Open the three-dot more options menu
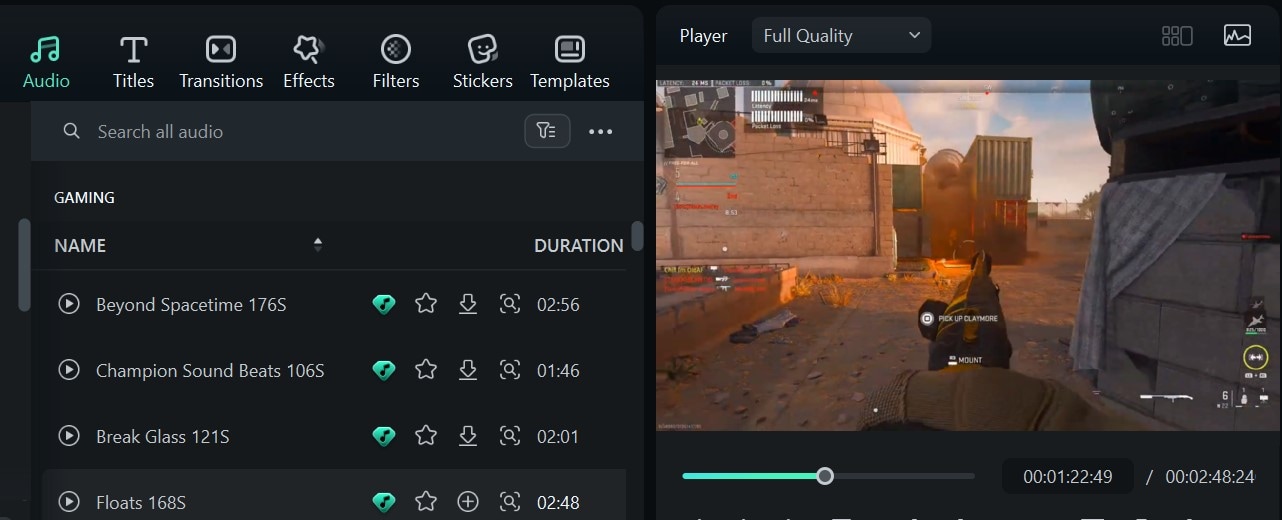This screenshot has height=520, width=1282. [x=600, y=131]
